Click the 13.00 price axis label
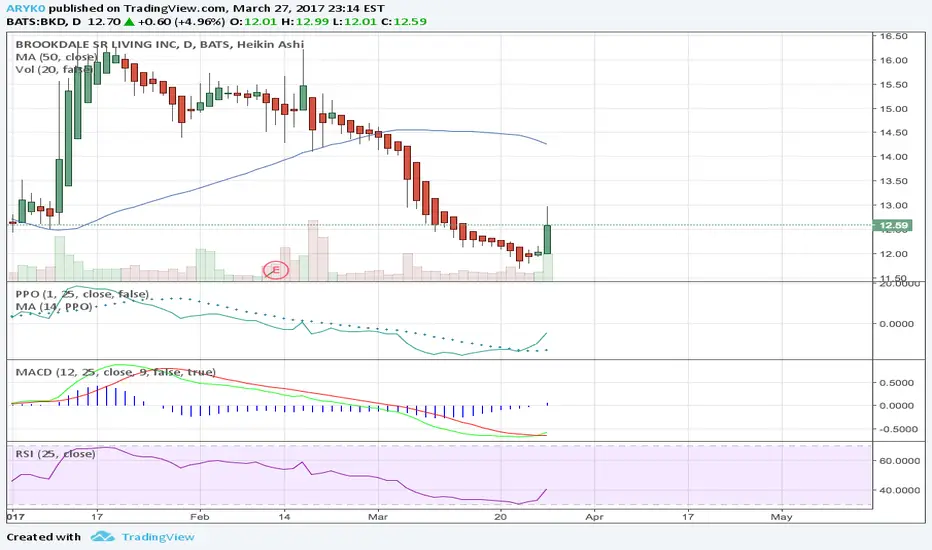The width and height of the screenshot is (932, 550). (x=893, y=206)
